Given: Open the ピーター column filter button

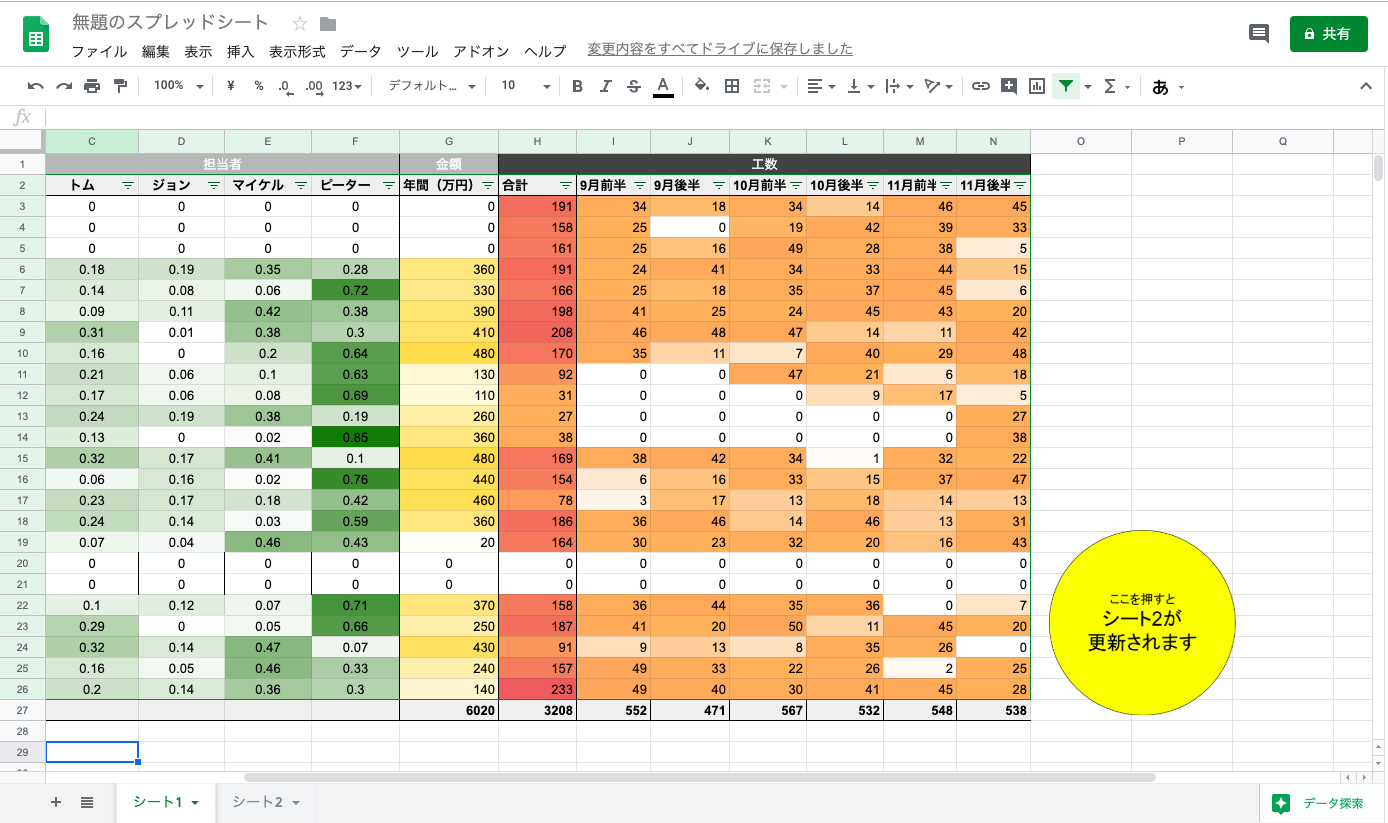Looking at the screenshot, I should 388,185.
